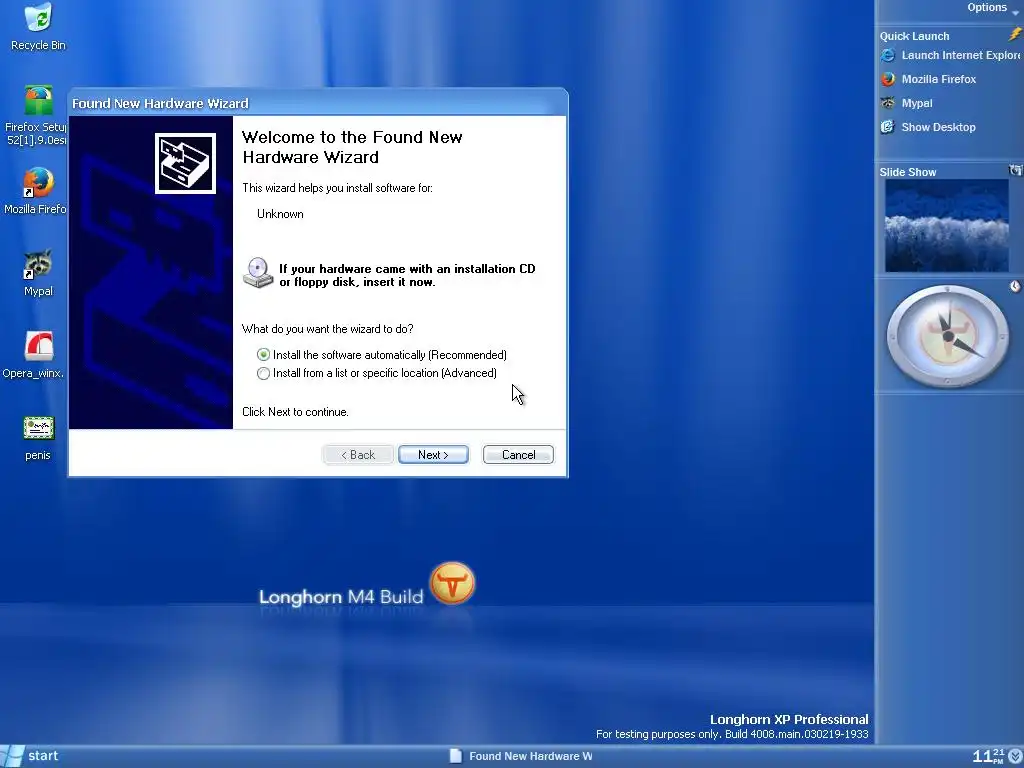
Task: Select the Opera_winxp installer desktop icon
Action: [x=36, y=355]
